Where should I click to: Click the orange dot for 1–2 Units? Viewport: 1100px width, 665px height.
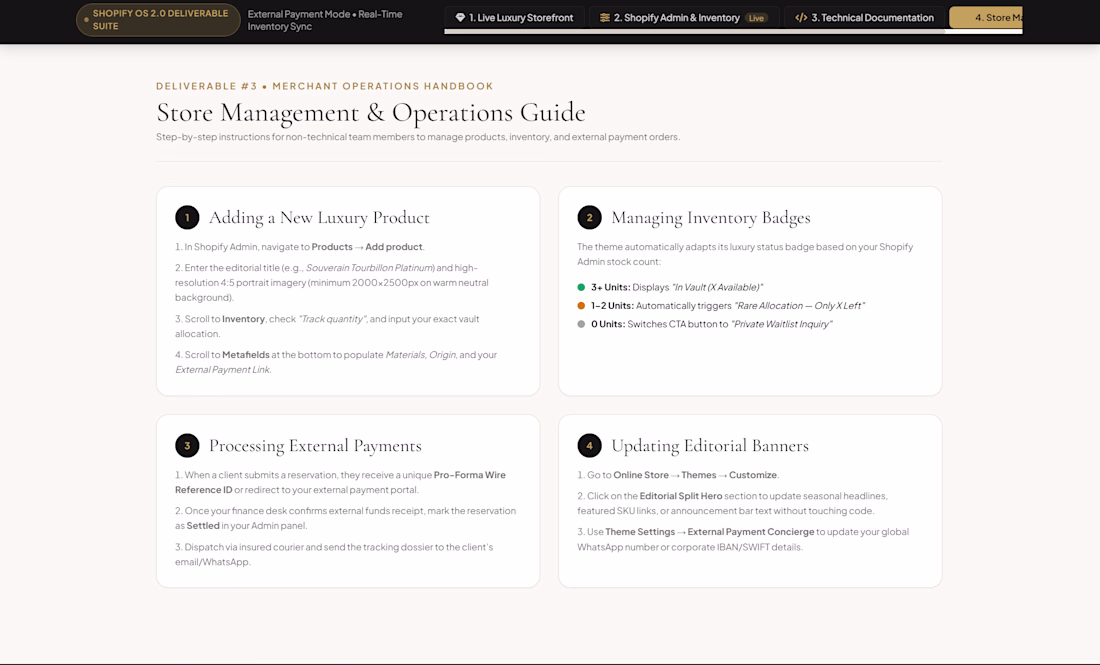pos(581,305)
